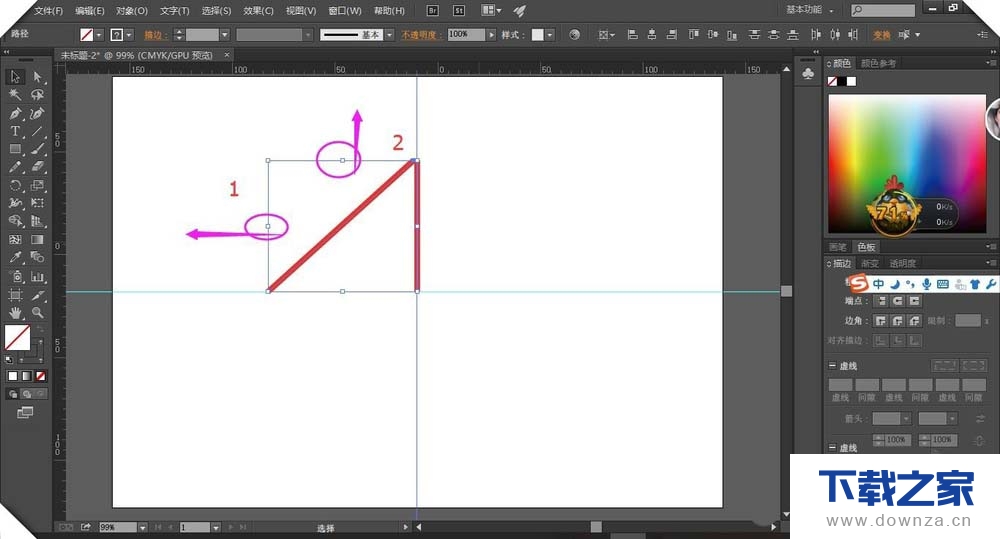The height and width of the screenshot is (539, 1000).
Task: Select round cap option for 端点
Action: [x=898, y=300]
